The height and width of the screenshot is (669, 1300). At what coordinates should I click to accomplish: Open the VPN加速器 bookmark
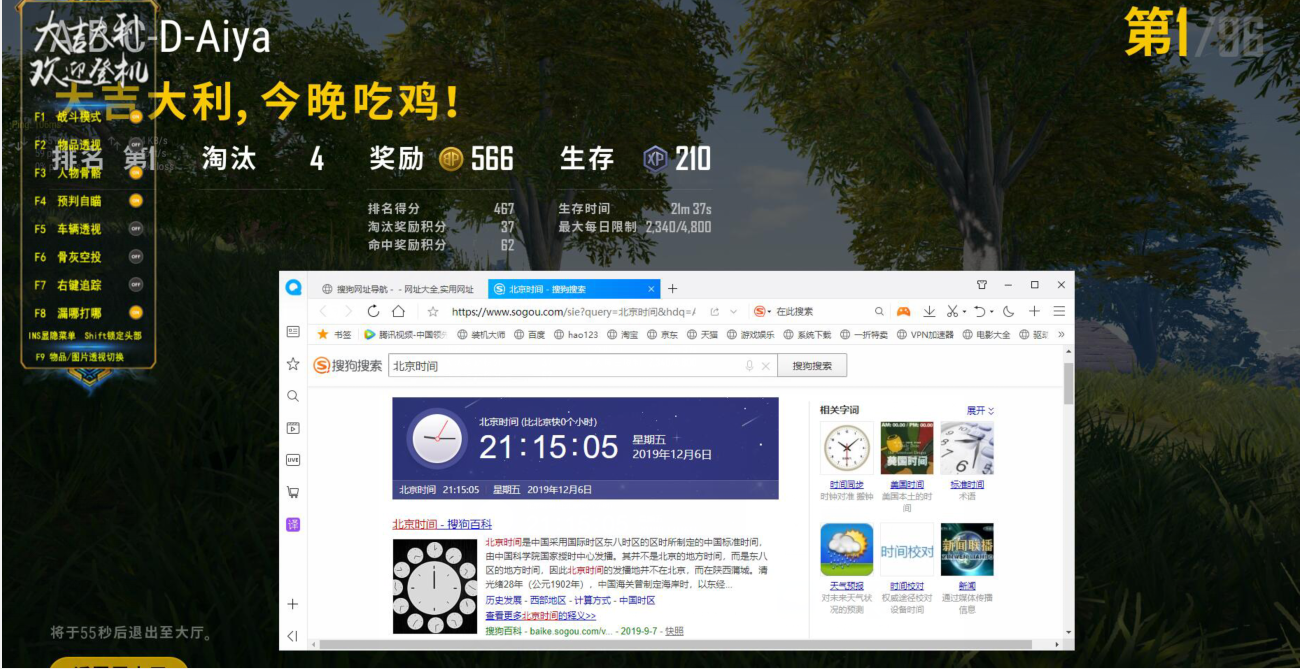point(926,335)
